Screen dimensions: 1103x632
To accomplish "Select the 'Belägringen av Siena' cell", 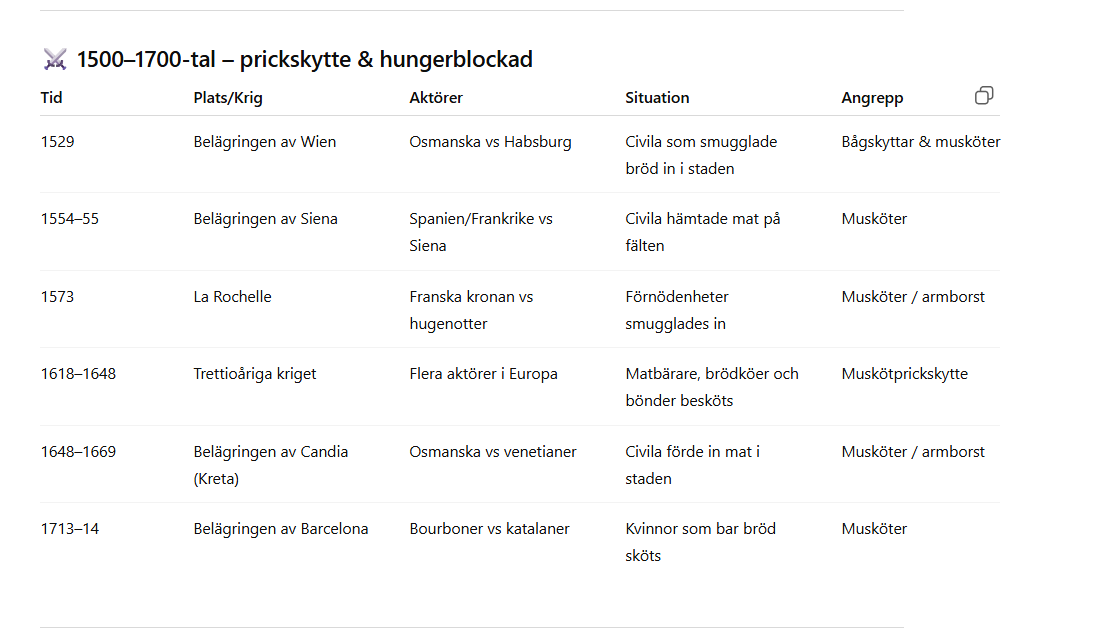I will pos(265,219).
